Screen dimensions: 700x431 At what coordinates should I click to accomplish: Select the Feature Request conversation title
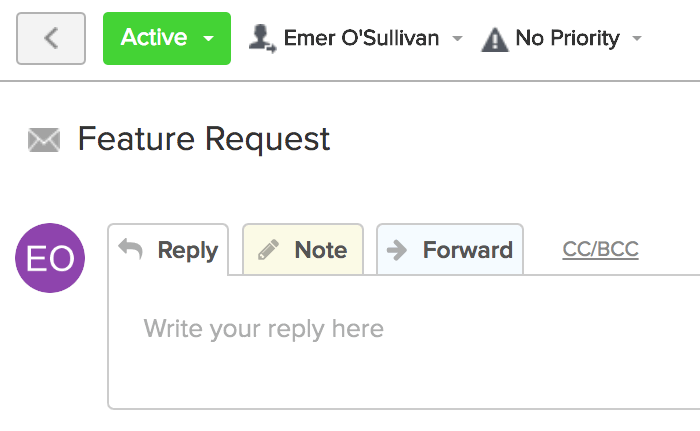204,139
